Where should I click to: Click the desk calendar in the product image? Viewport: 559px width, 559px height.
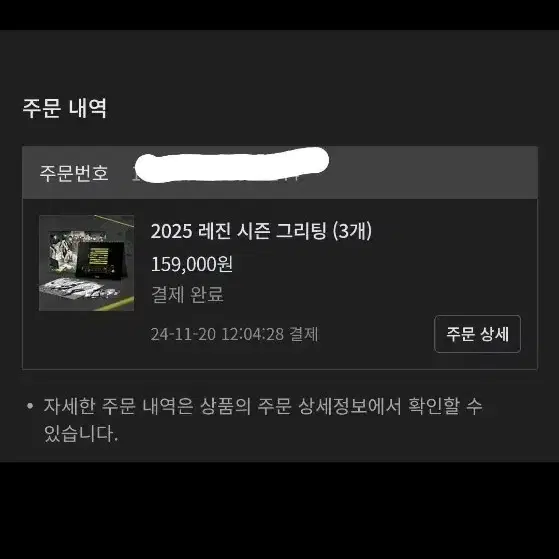point(101,260)
